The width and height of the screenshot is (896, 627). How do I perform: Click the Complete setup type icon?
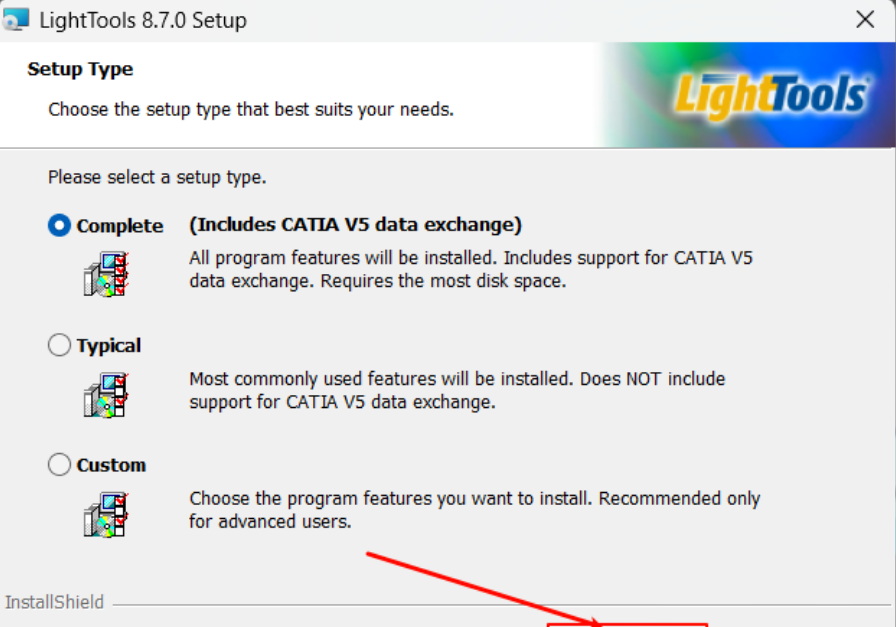pos(106,273)
